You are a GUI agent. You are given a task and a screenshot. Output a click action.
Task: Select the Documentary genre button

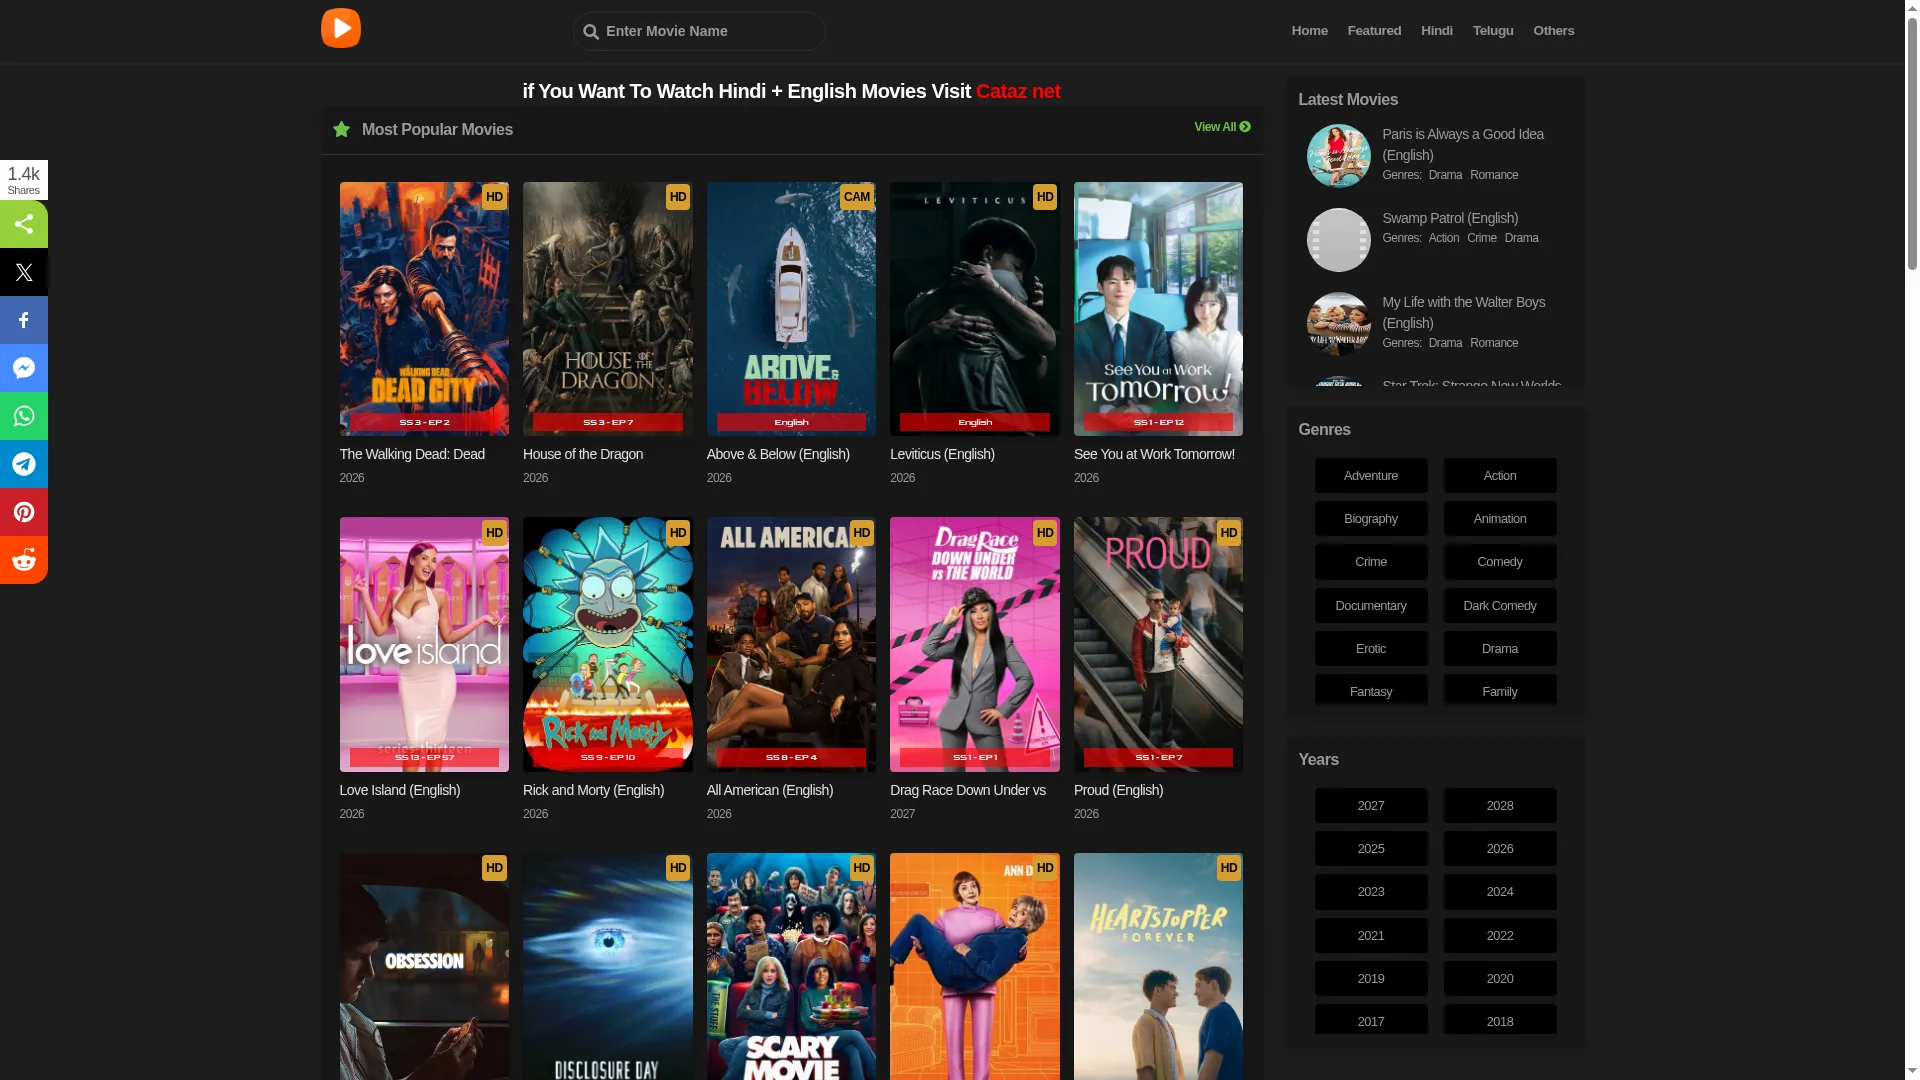(1371, 606)
